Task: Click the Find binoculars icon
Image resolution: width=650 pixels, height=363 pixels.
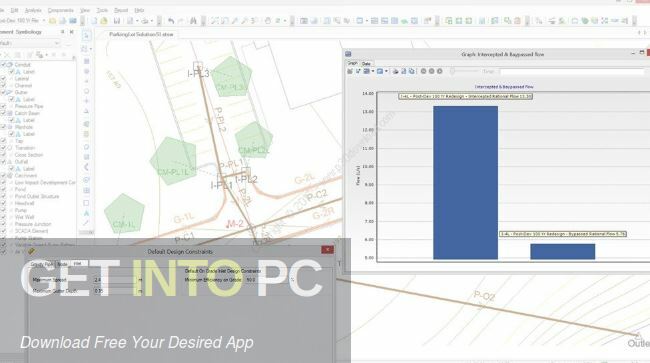Action: [x=193, y=21]
